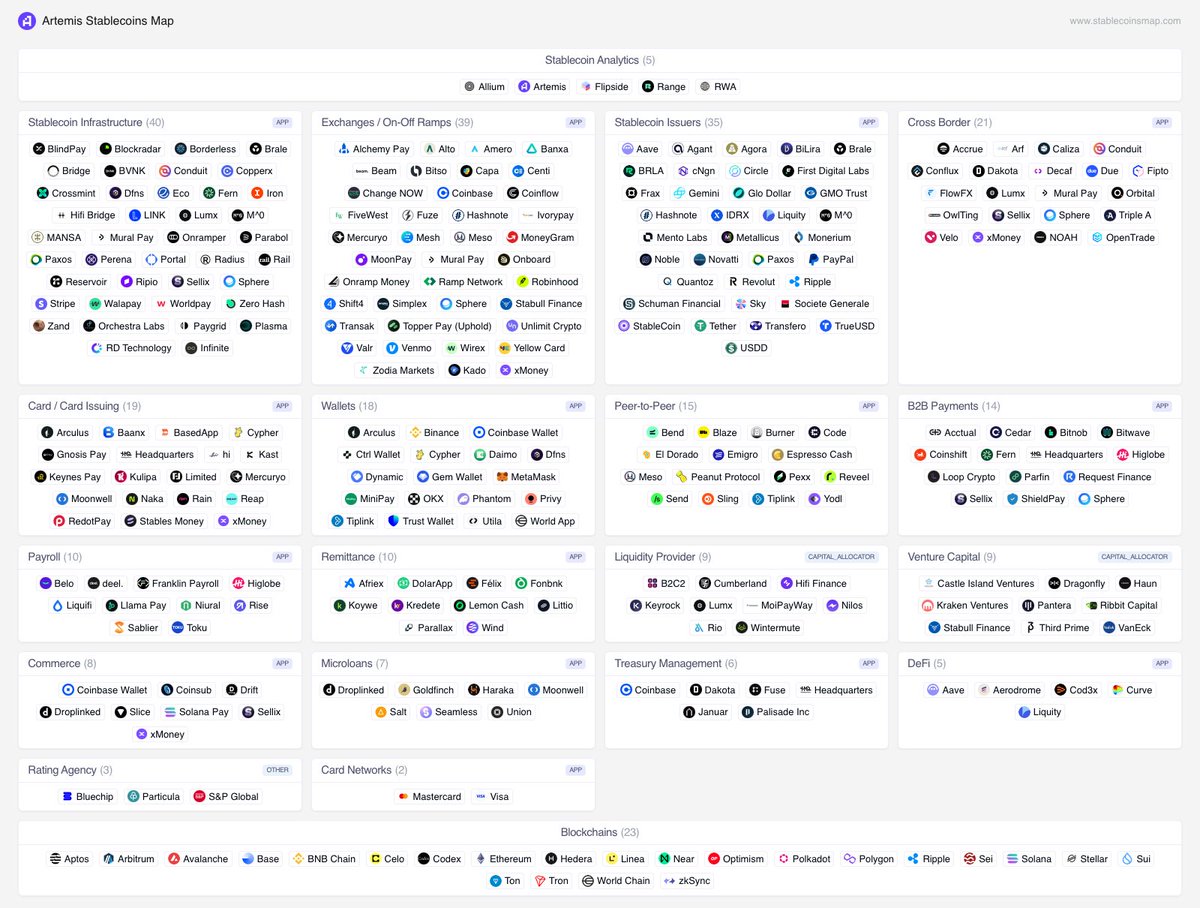Click the LINK Chainlink logo icon
1200x908 pixels.
pyautogui.click(x=135, y=215)
